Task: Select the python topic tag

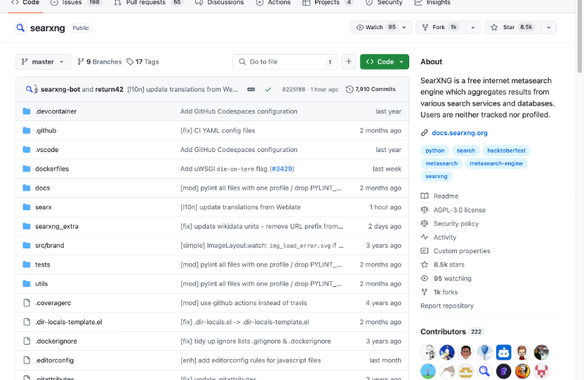Action: [x=435, y=151]
